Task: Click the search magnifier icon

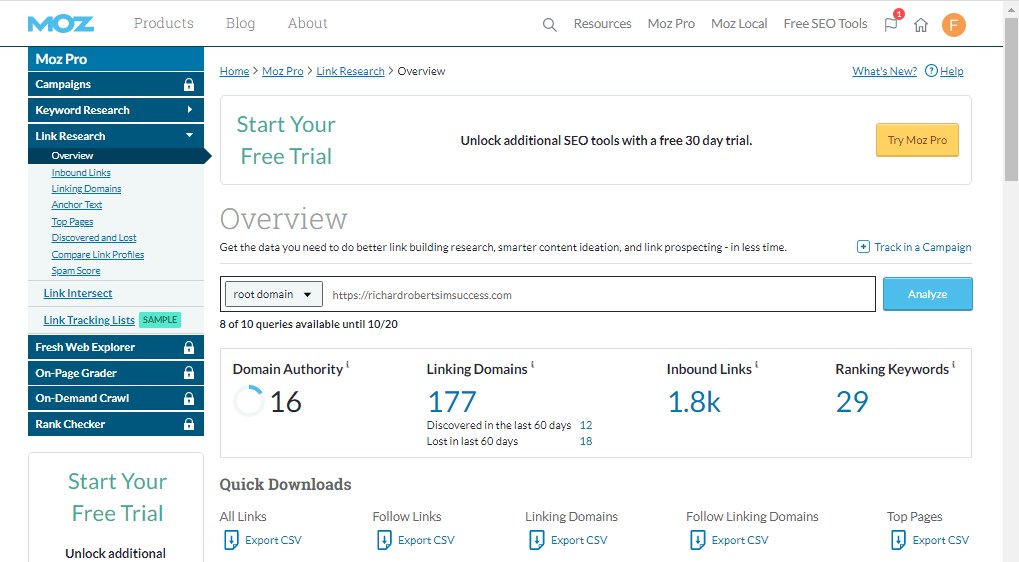Action: point(549,24)
